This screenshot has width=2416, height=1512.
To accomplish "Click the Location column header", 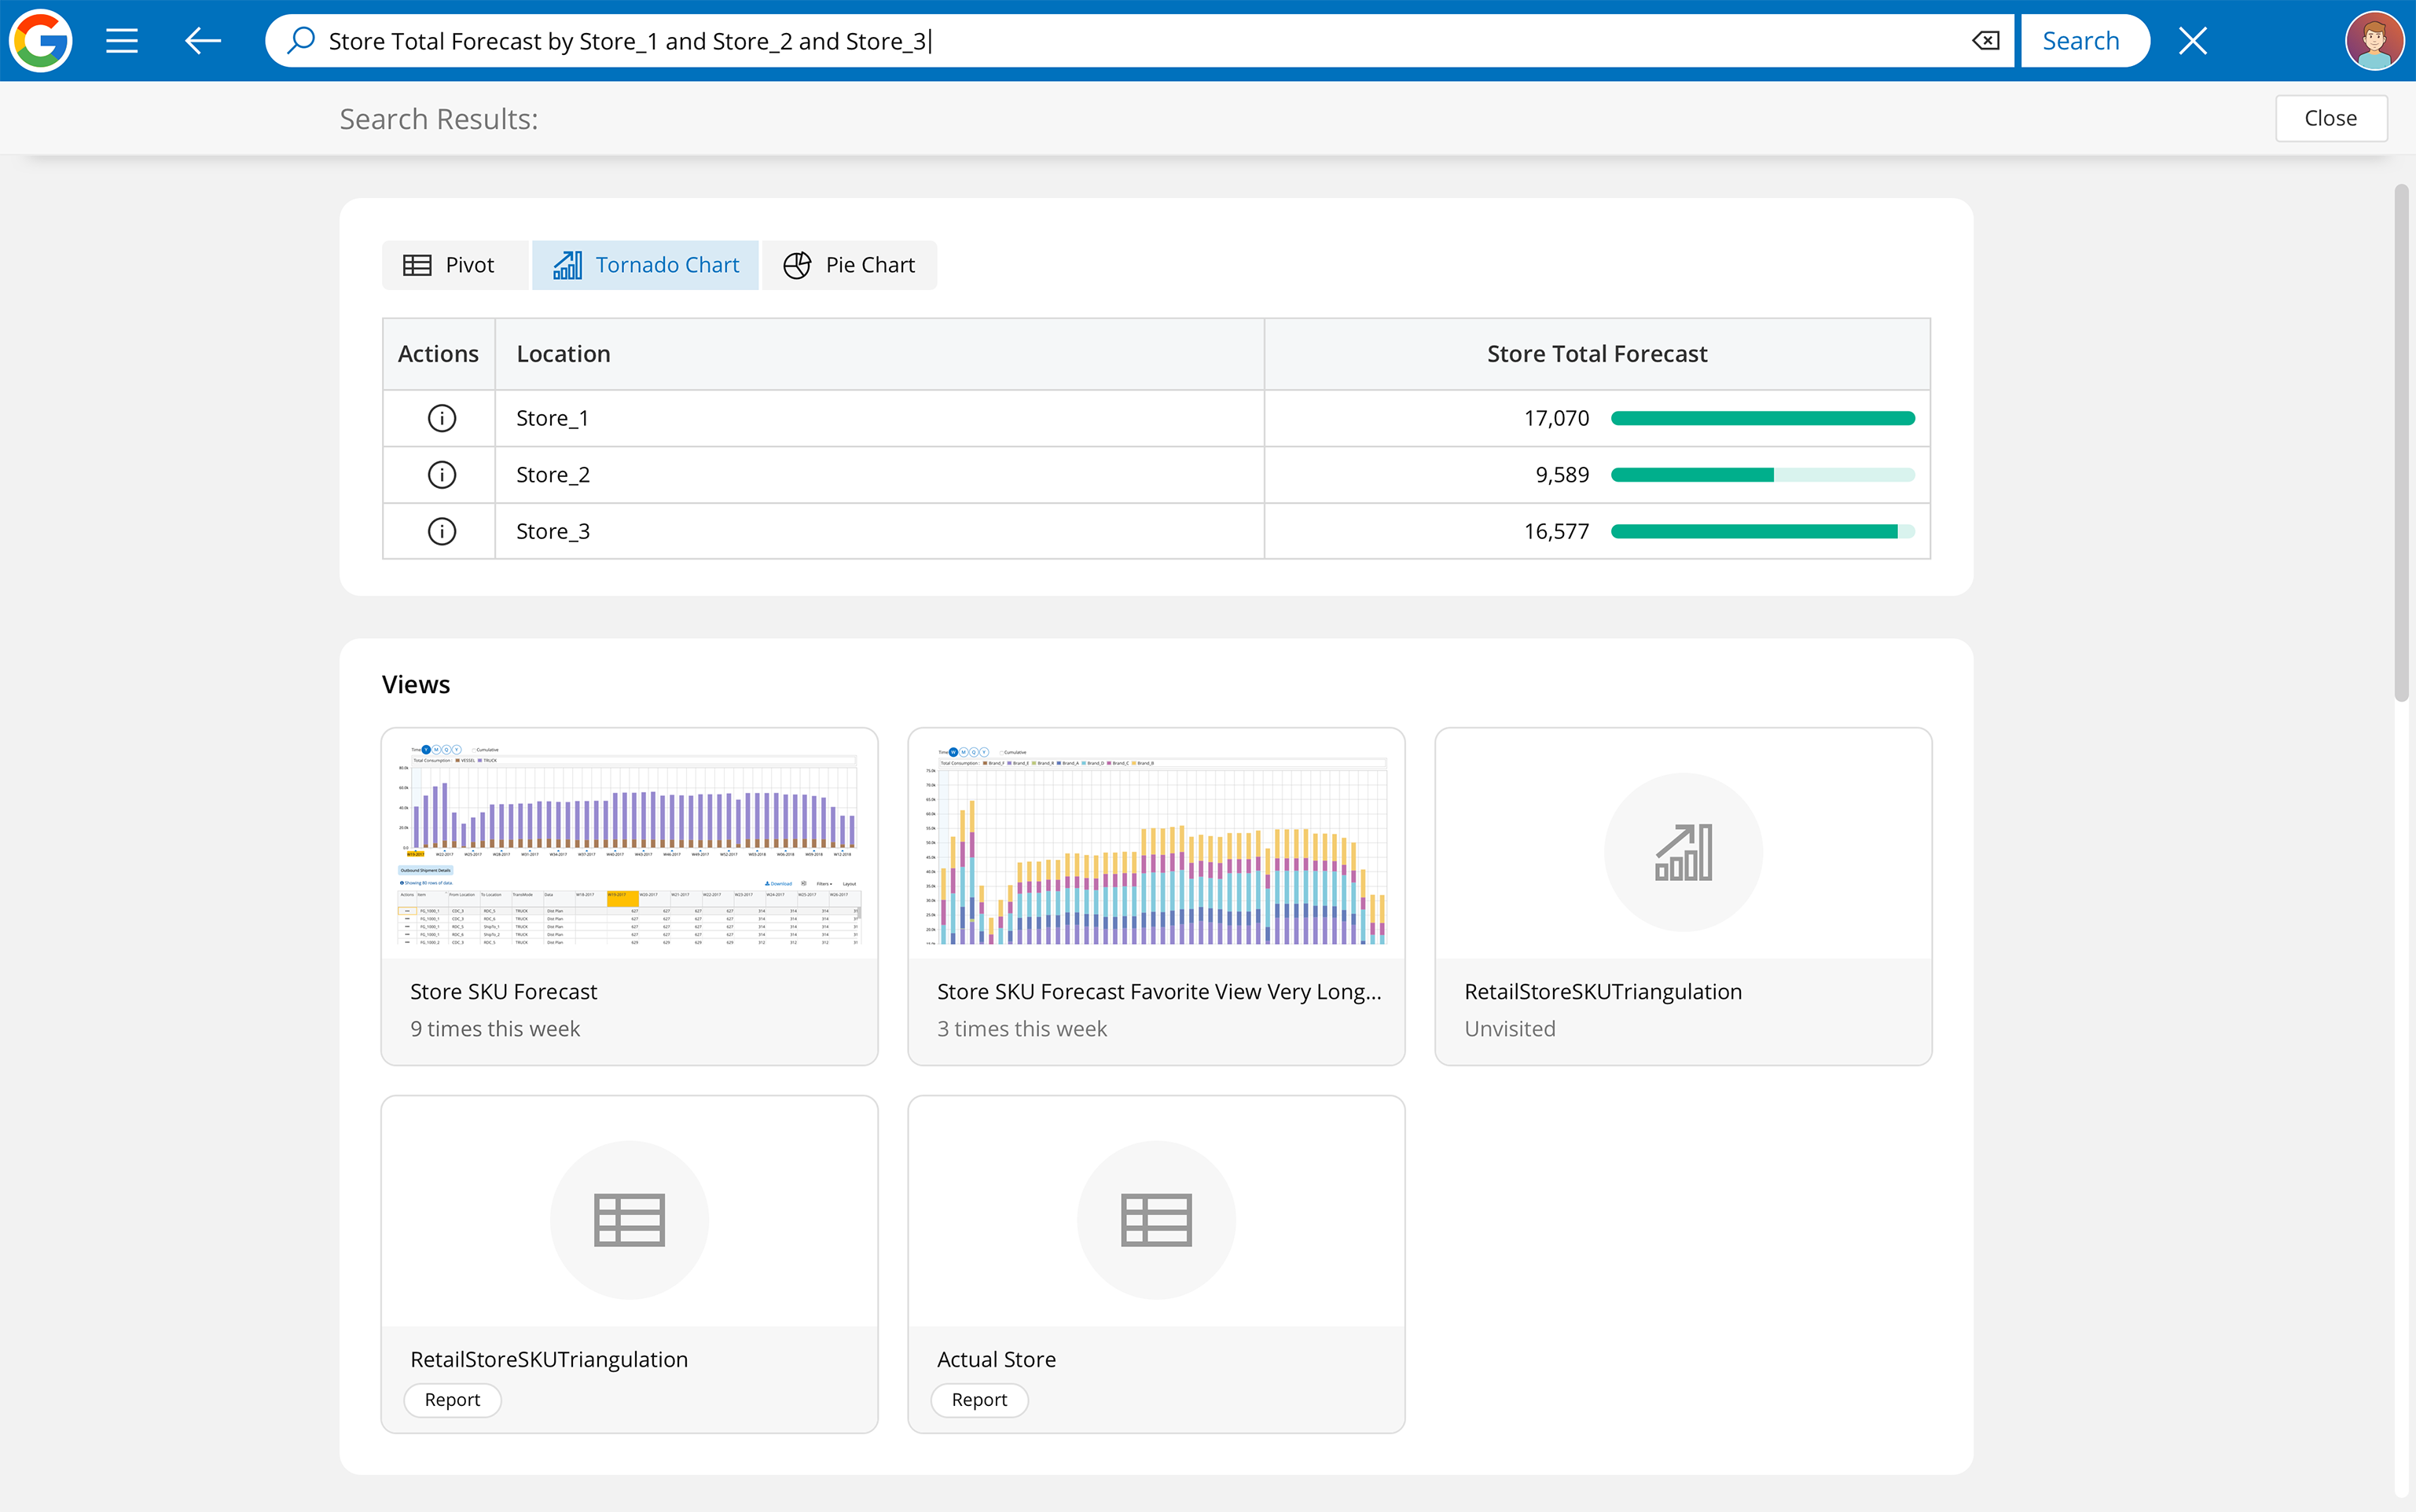I will point(880,354).
